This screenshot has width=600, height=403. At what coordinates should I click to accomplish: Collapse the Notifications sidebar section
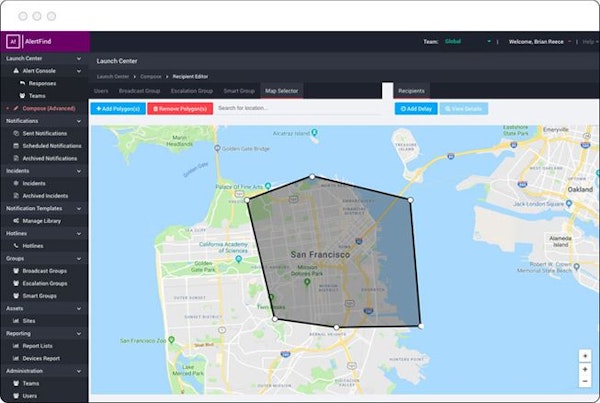point(78,121)
